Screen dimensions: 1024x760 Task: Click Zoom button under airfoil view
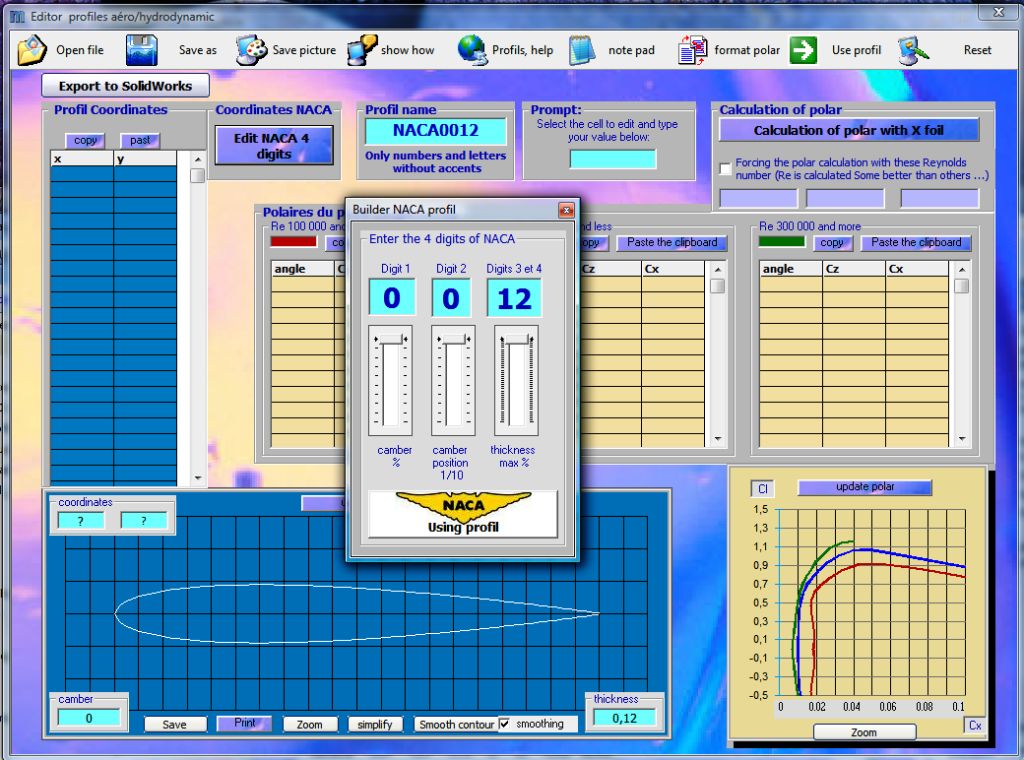click(310, 724)
